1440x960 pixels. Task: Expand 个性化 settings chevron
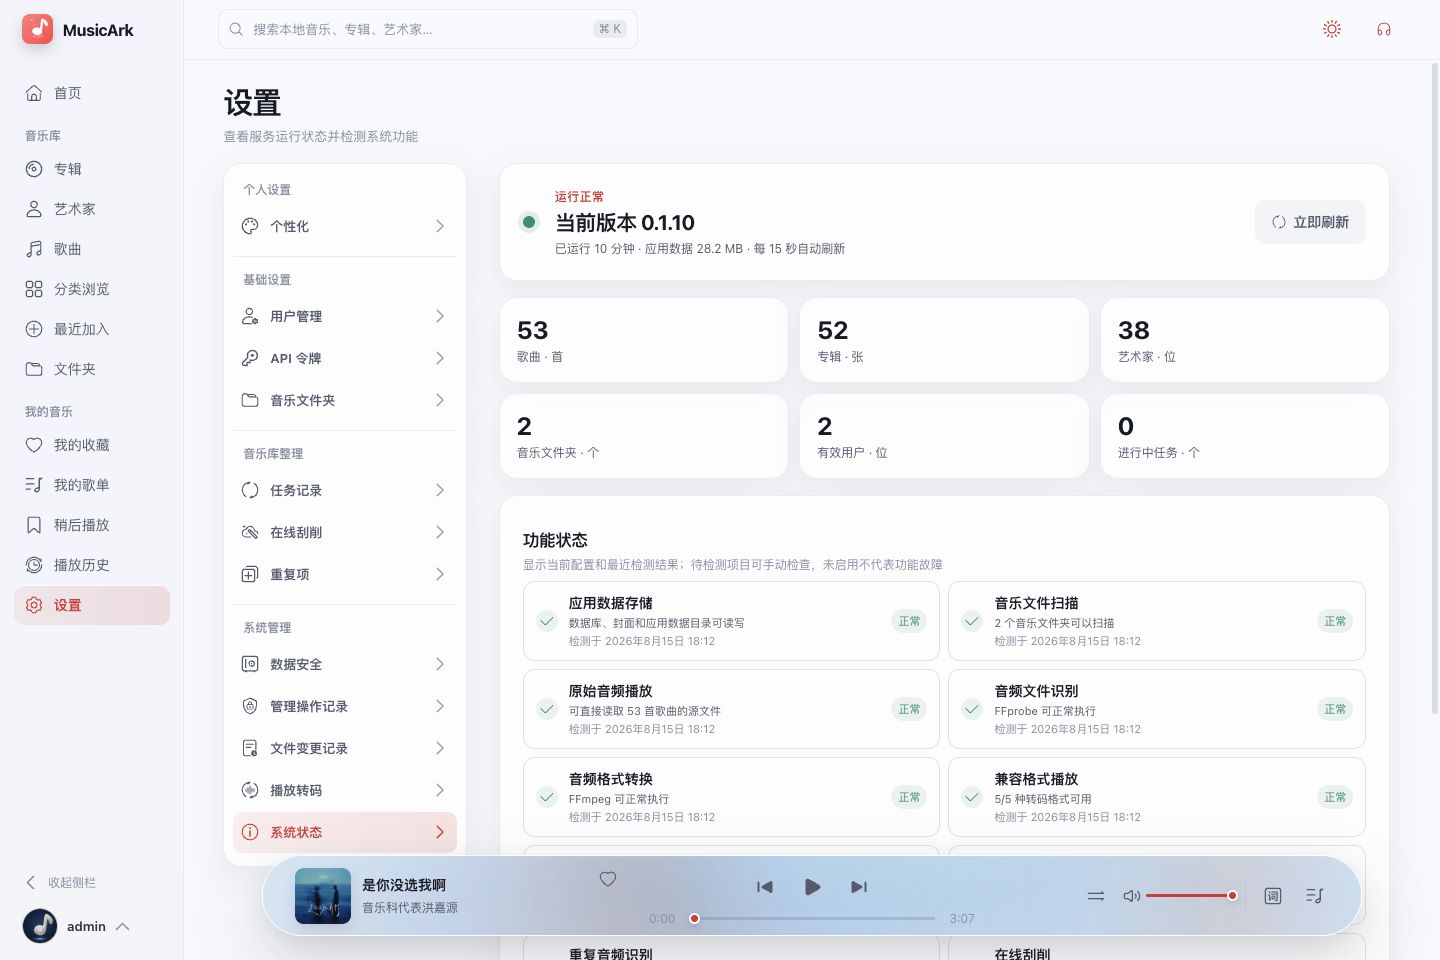[440, 226]
